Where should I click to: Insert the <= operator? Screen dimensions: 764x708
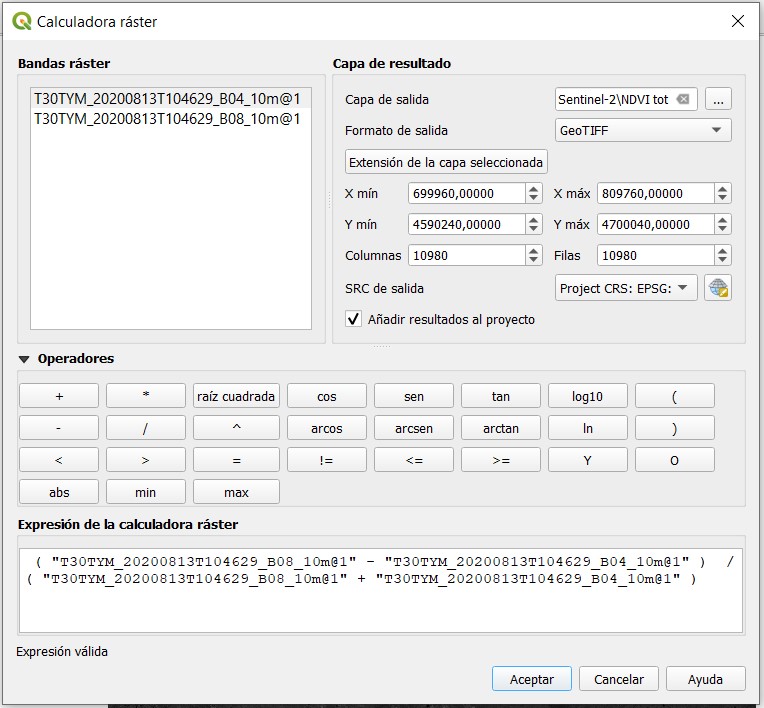(414, 460)
